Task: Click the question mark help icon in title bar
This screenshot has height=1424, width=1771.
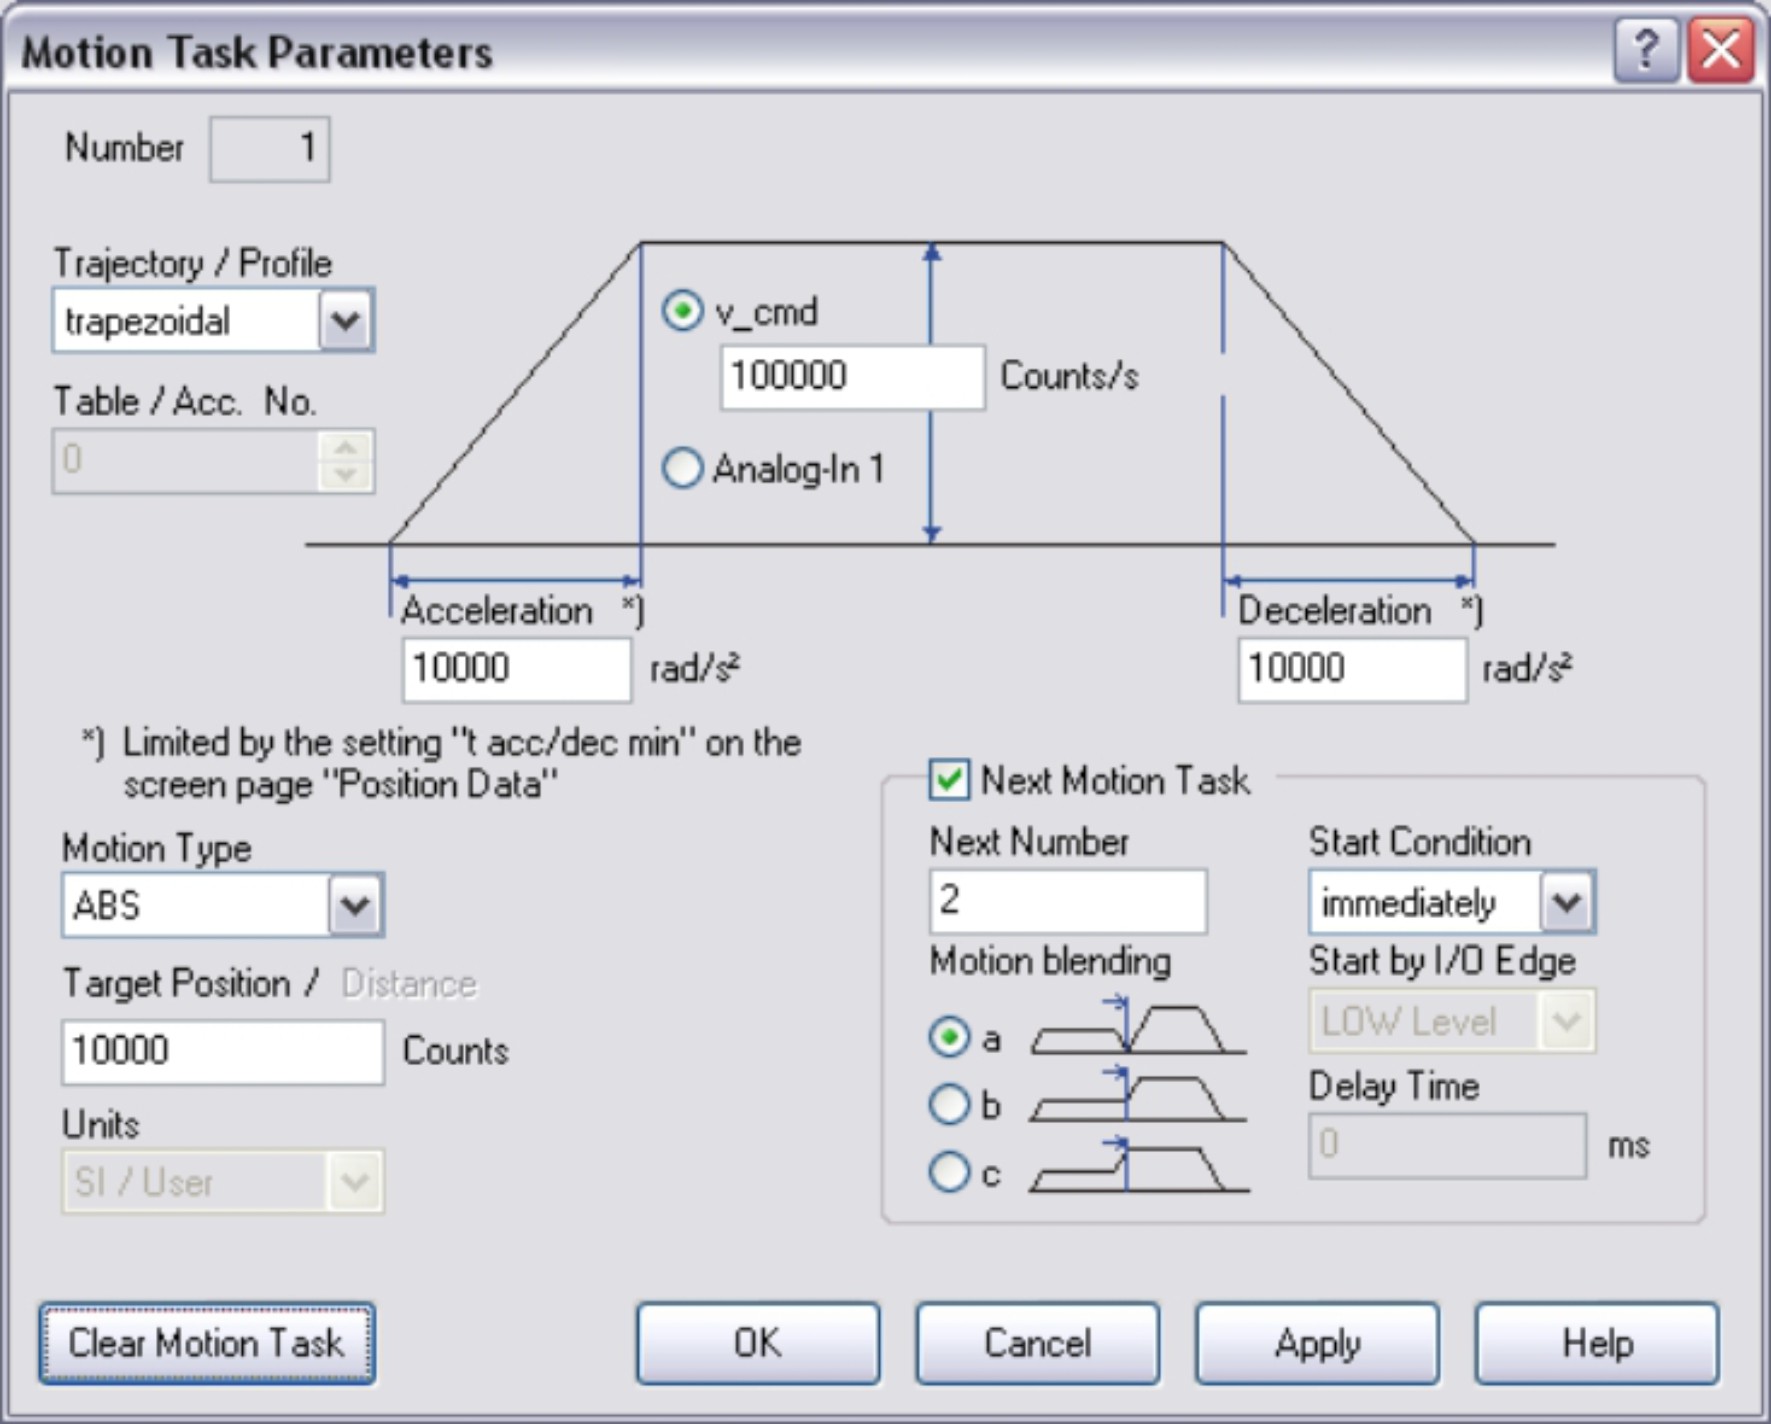Action: coord(1644,50)
